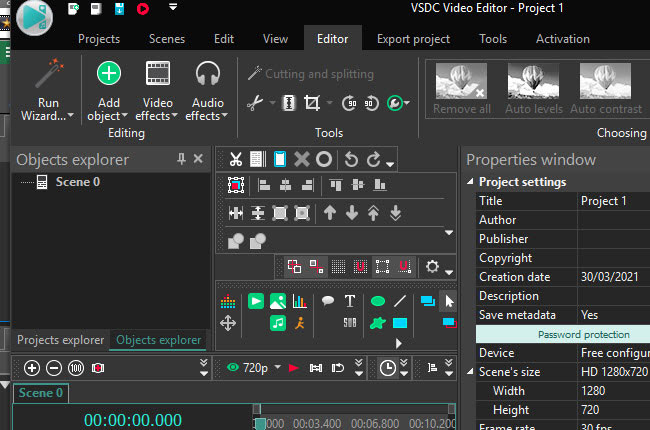Image resolution: width=650 pixels, height=430 pixels.
Task: Select the Scene 0 timeline tab
Action: click(x=41, y=393)
